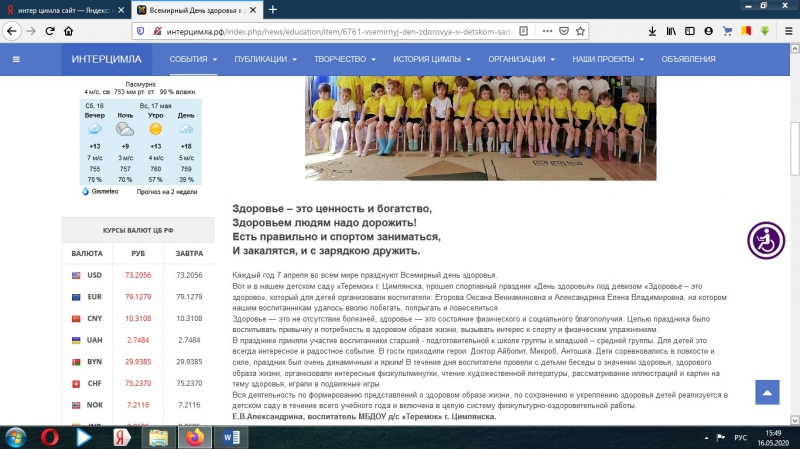Screen dimensions: 800x449
Task: Click the USD currency row label
Action: coord(94,275)
